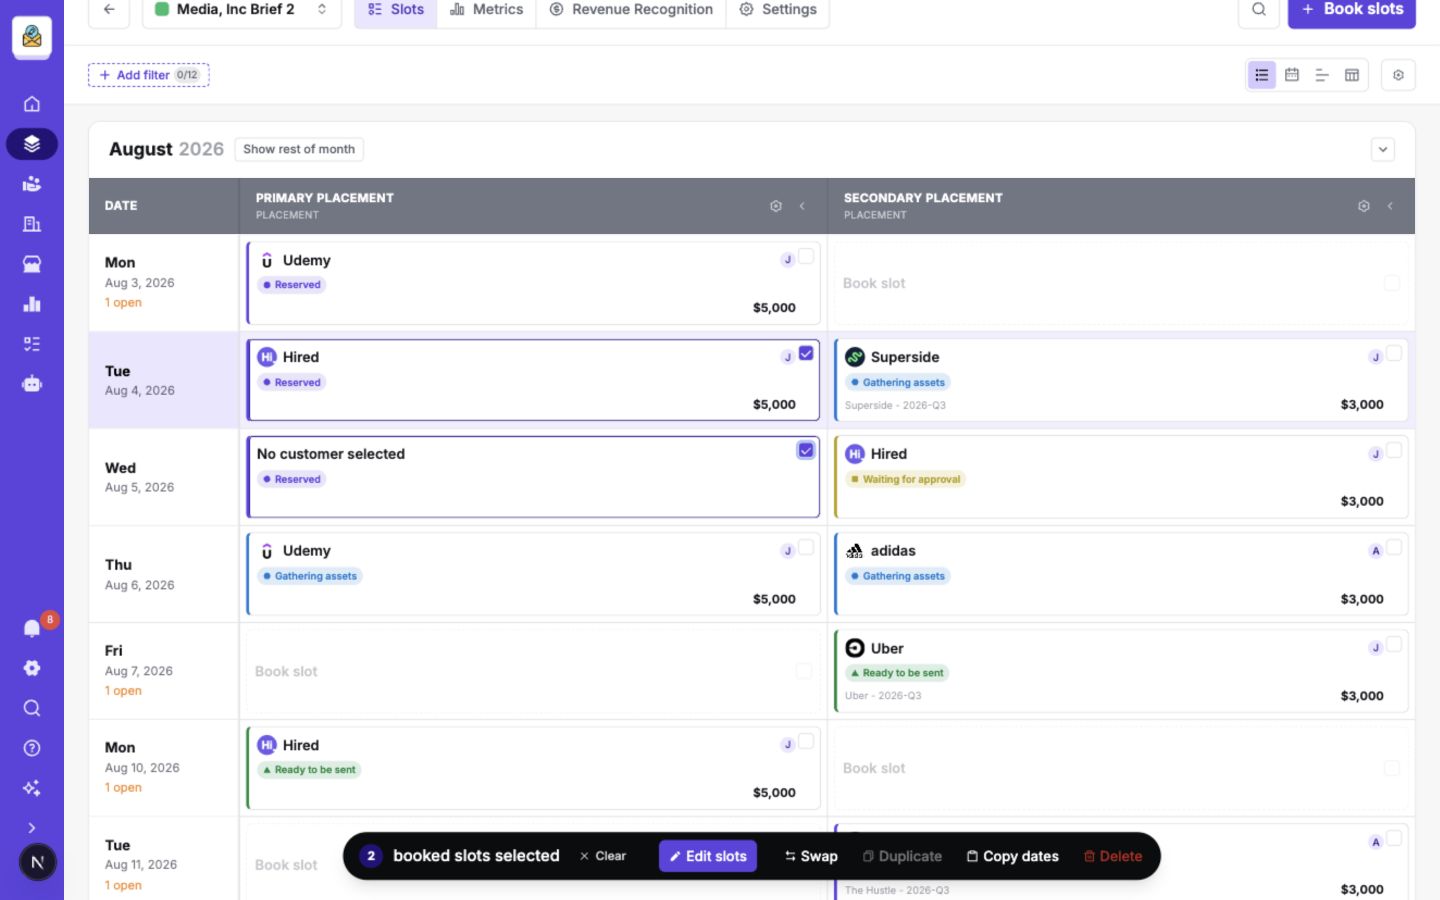Open the bar chart sidebar icon
The height and width of the screenshot is (900, 1440).
coord(32,304)
